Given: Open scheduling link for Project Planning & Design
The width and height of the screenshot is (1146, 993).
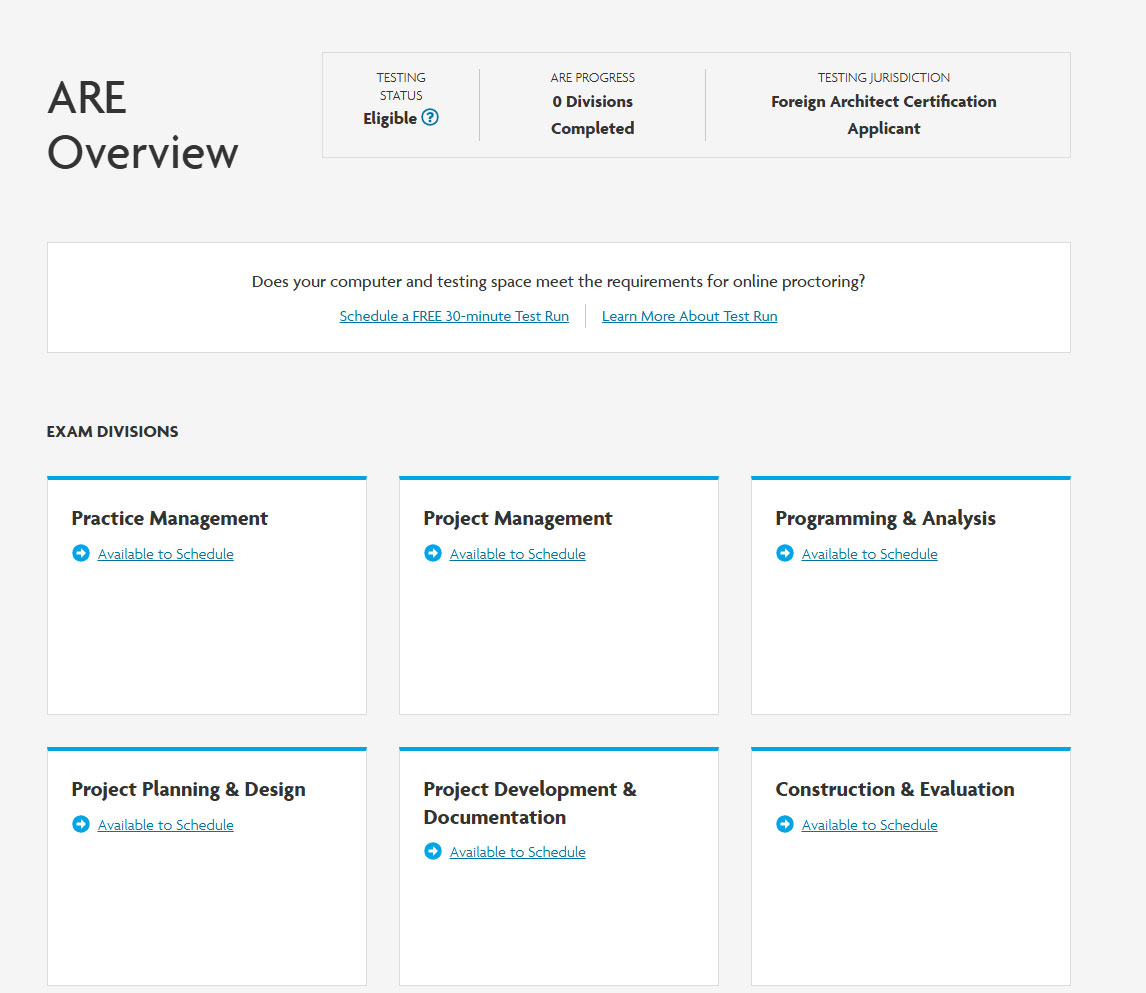Looking at the screenshot, I should [166, 825].
